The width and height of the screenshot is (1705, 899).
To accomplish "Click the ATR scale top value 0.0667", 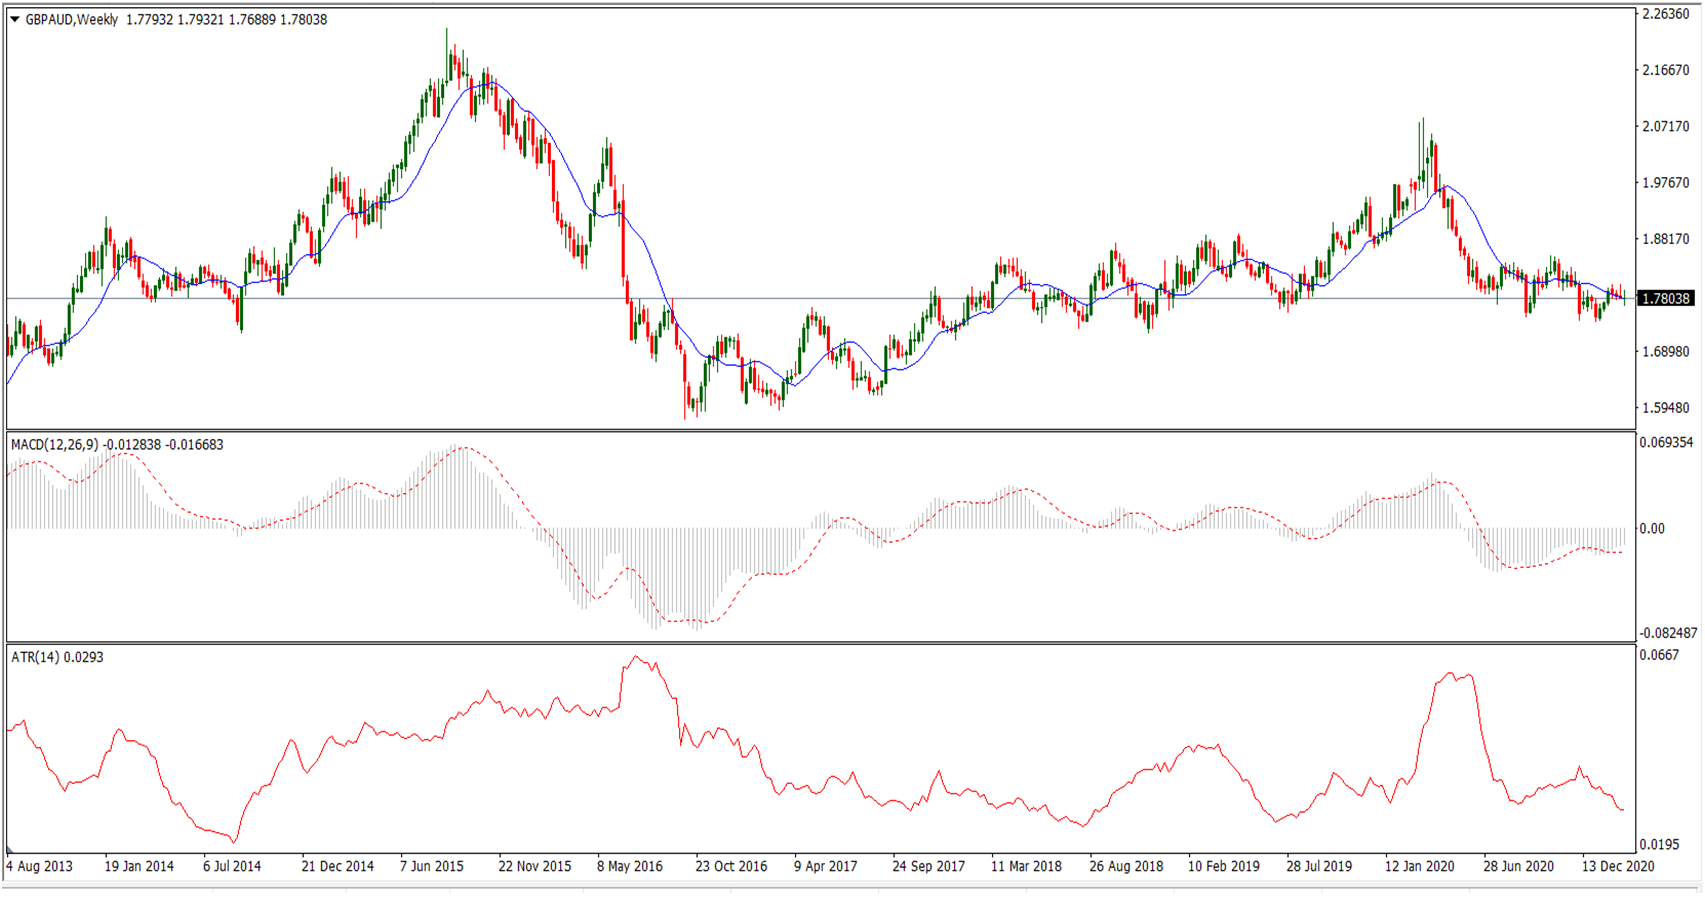I will 1659,655.
